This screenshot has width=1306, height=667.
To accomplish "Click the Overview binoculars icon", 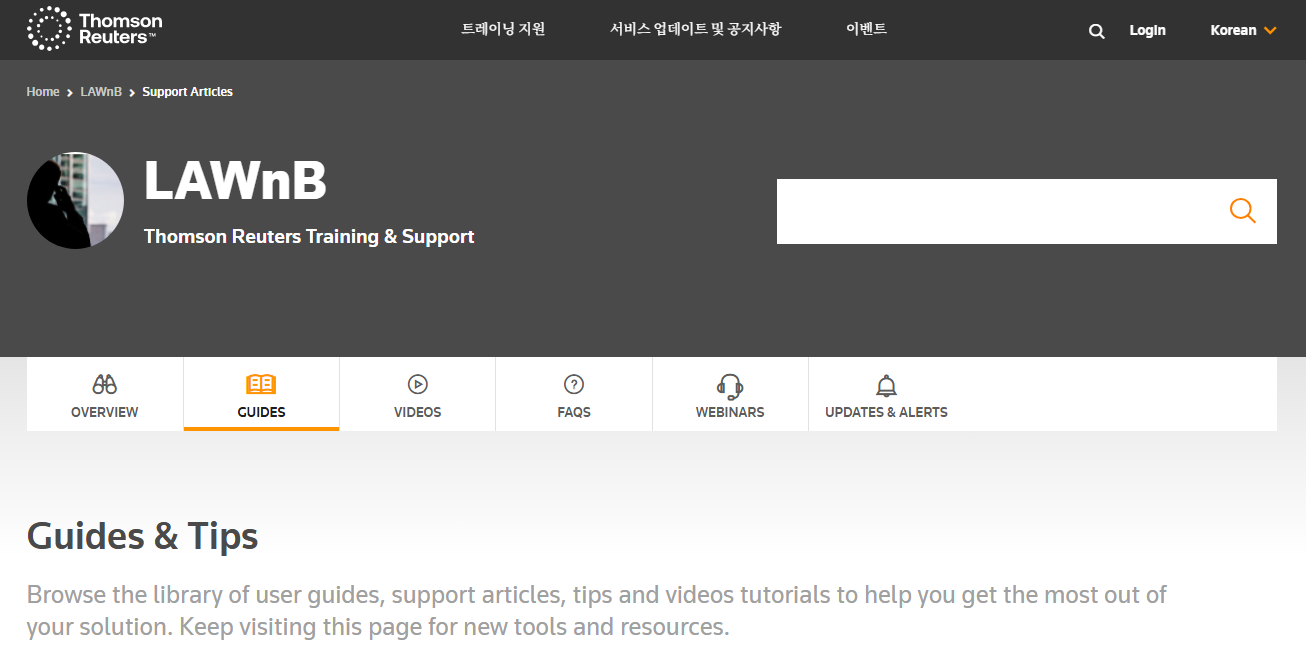I will pos(105,384).
